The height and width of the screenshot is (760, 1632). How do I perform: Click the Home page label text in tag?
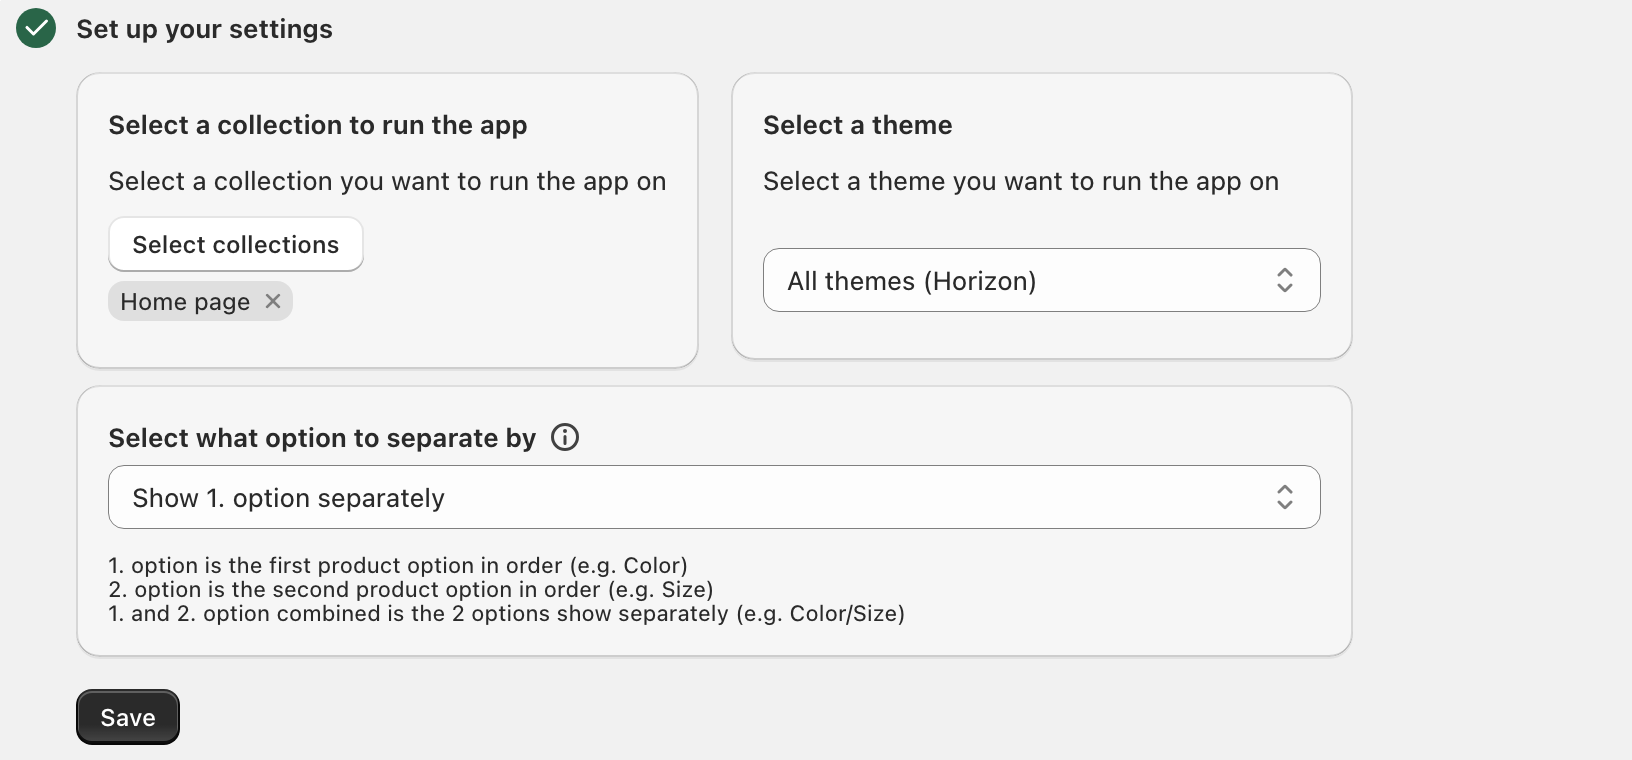(185, 302)
